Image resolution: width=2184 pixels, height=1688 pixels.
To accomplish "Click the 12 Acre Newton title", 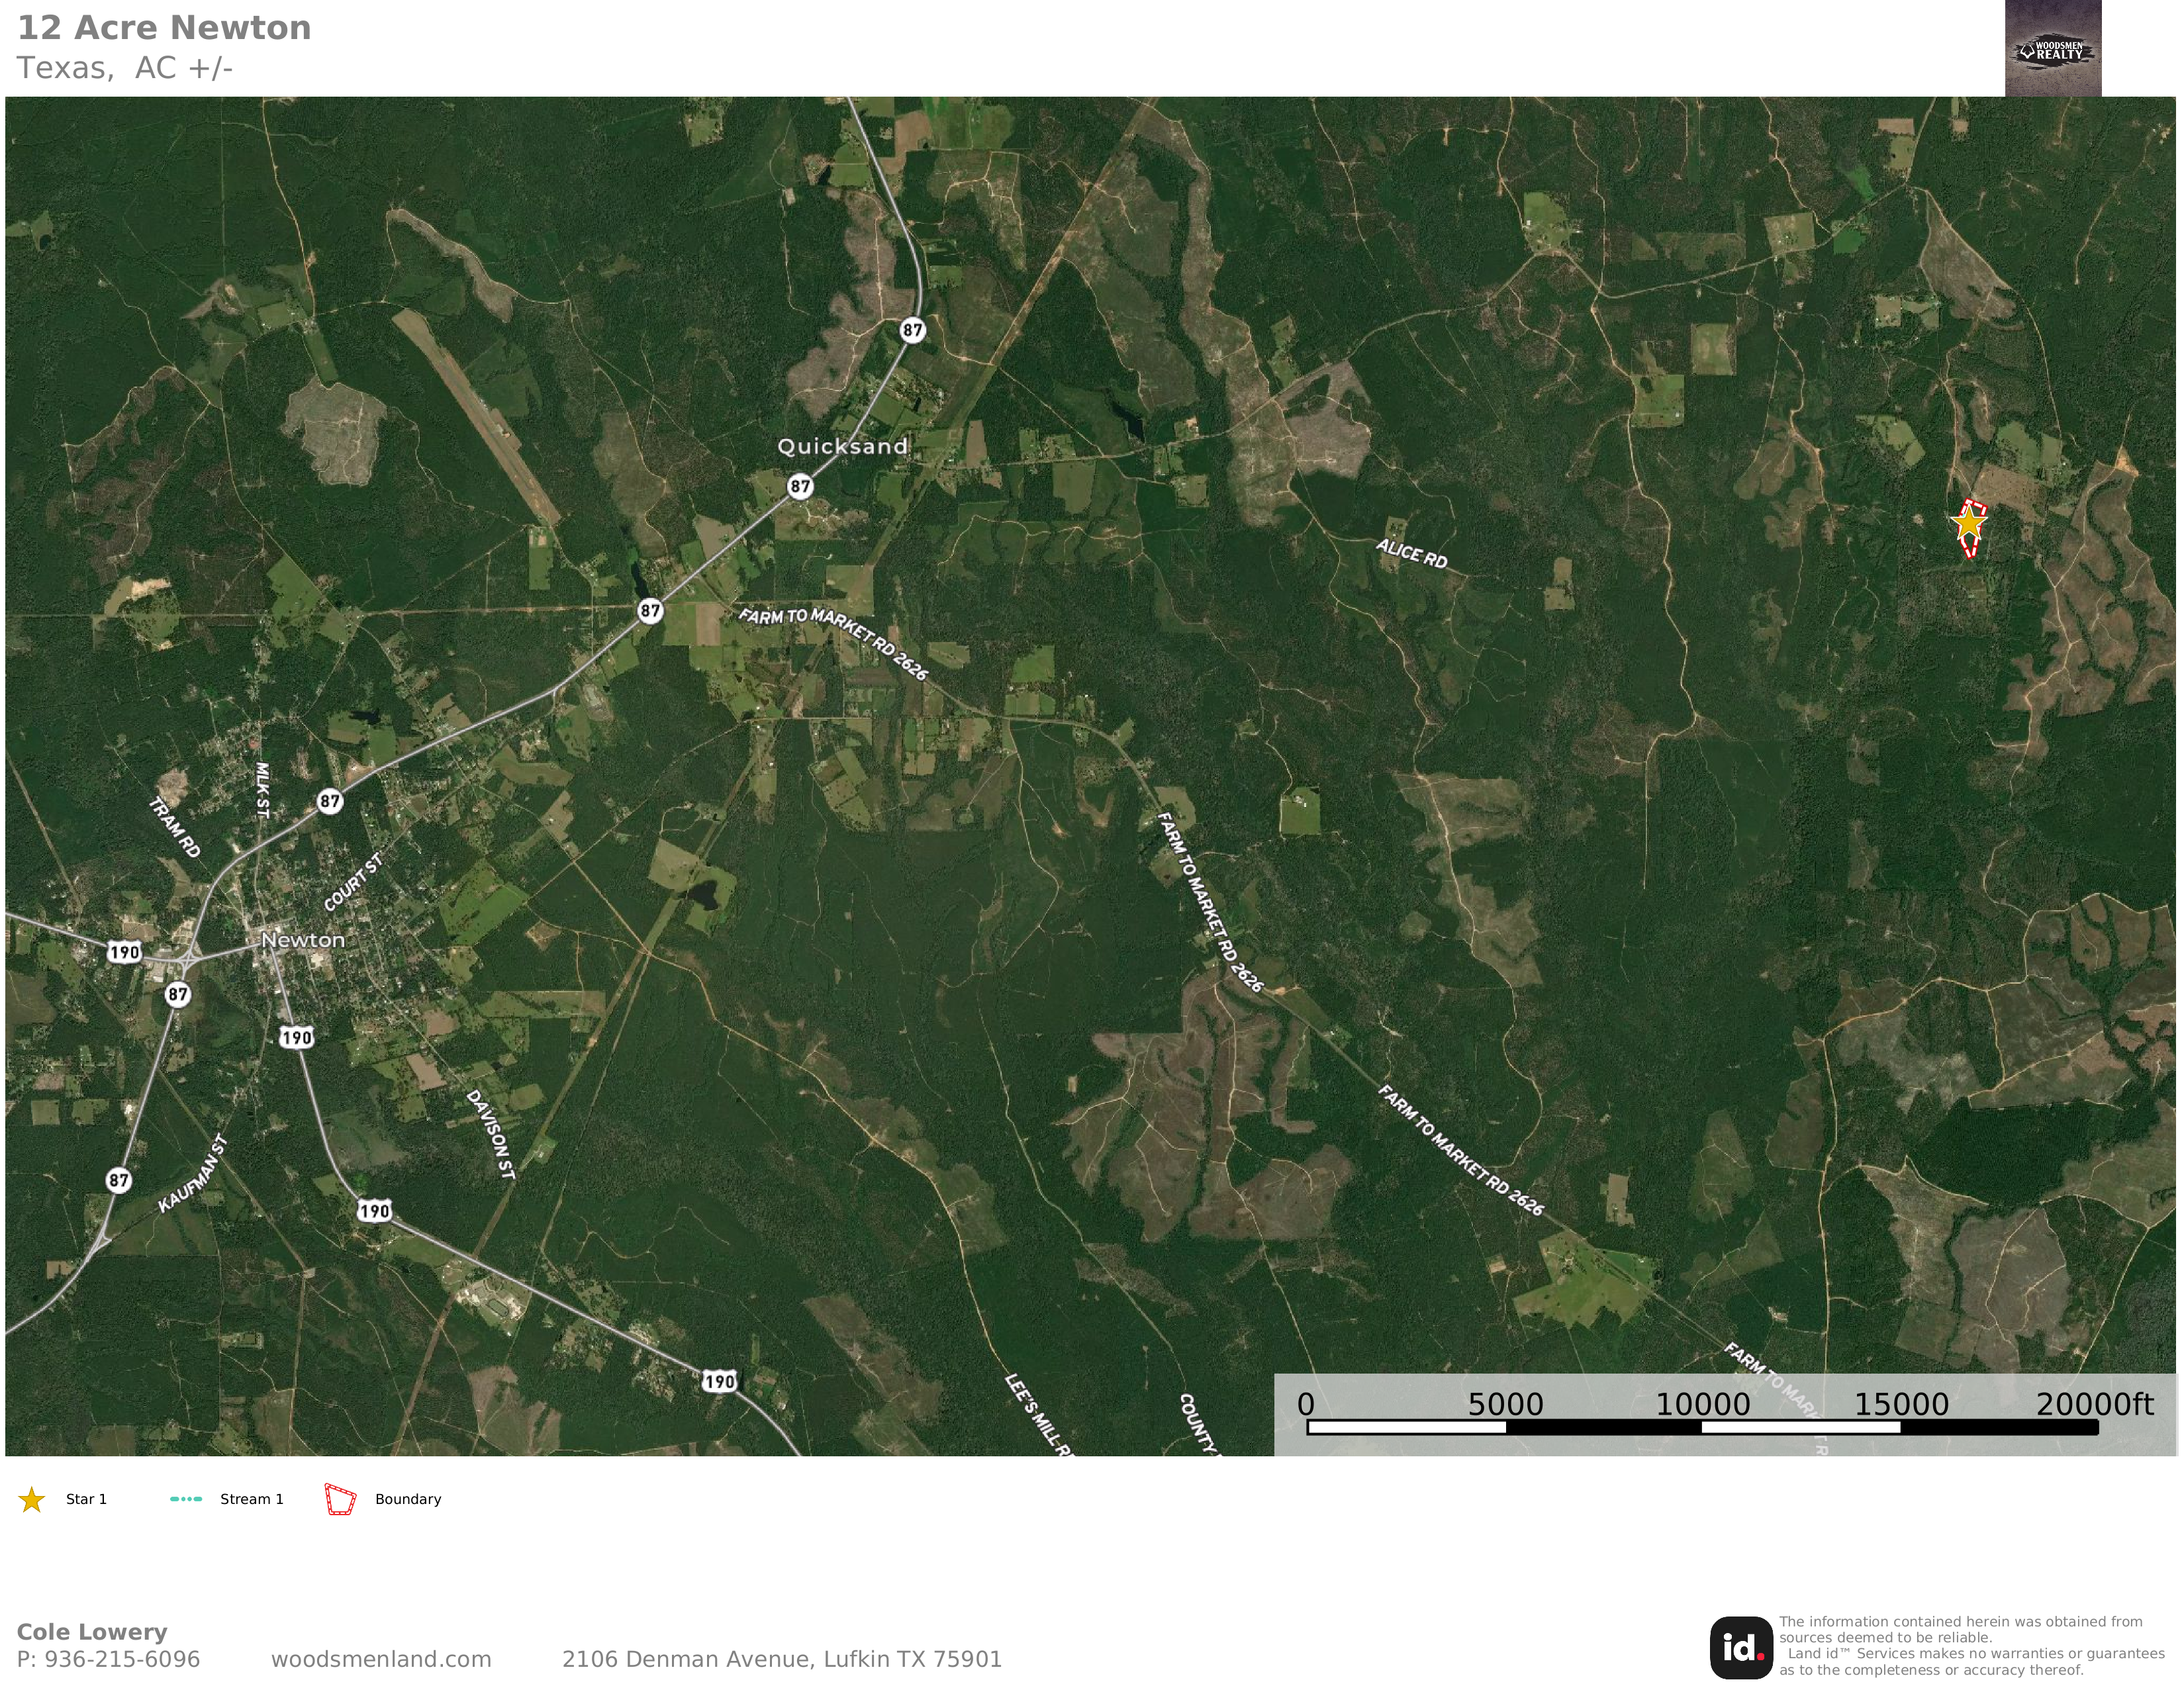I will [164, 28].
